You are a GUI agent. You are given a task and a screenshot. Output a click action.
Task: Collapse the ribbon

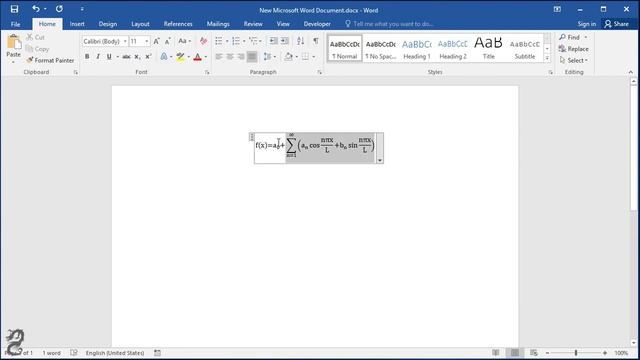tap(631, 72)
